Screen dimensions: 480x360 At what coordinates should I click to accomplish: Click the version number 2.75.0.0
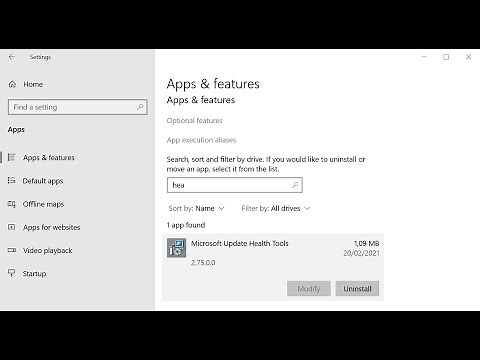(x=203, y=263)
